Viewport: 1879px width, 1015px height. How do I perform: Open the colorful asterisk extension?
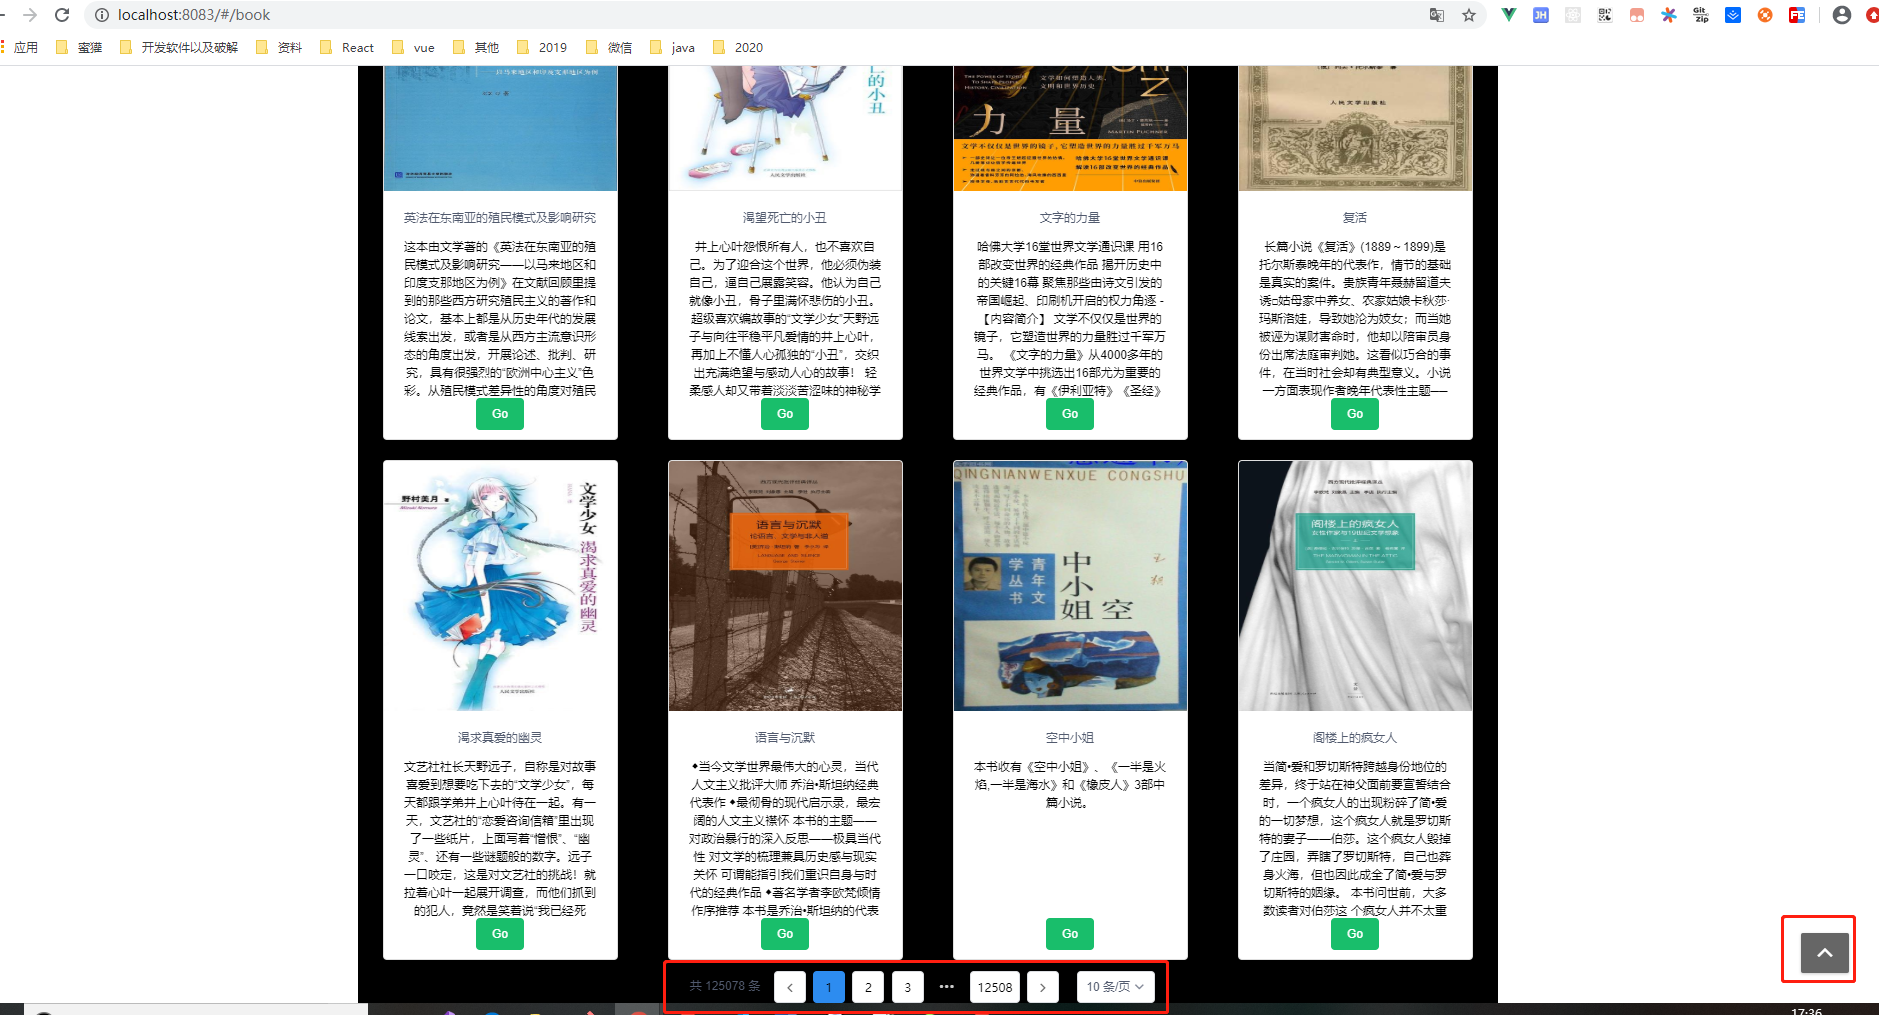(x=1669, y=15)
